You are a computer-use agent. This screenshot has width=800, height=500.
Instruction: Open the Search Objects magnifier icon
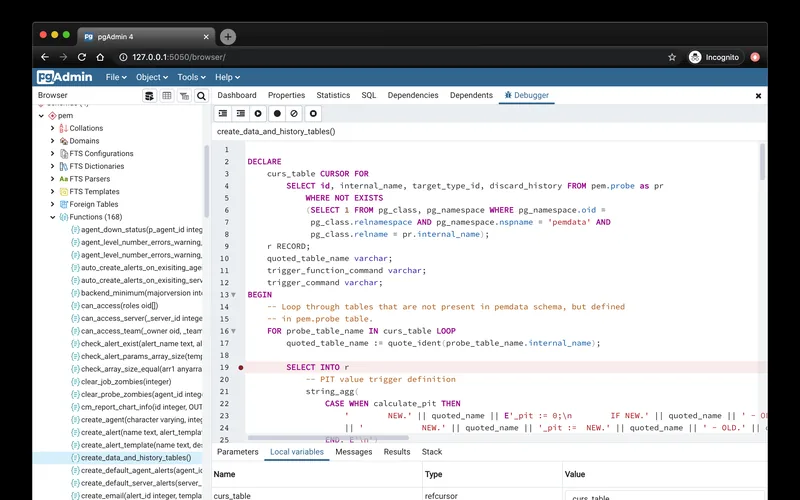pos(202,96)
